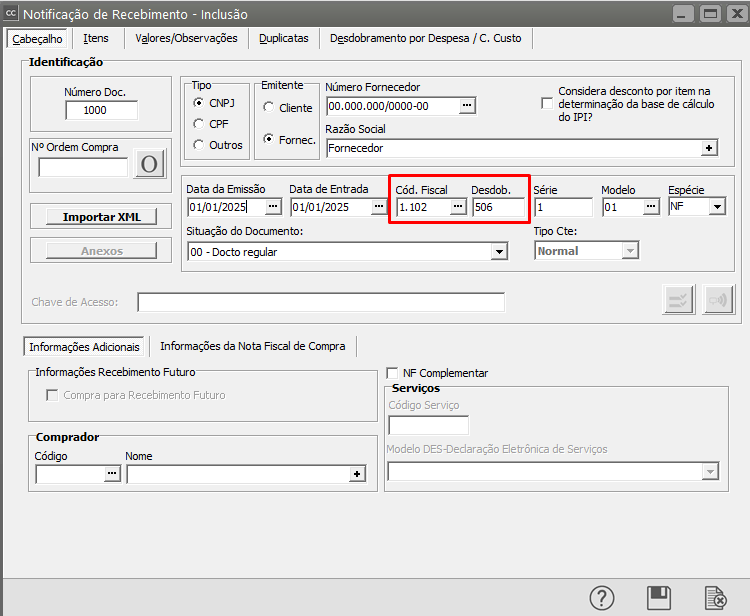Click the save floppy disk icon
This screenshot has width=750, height=616.
(658, 598)
